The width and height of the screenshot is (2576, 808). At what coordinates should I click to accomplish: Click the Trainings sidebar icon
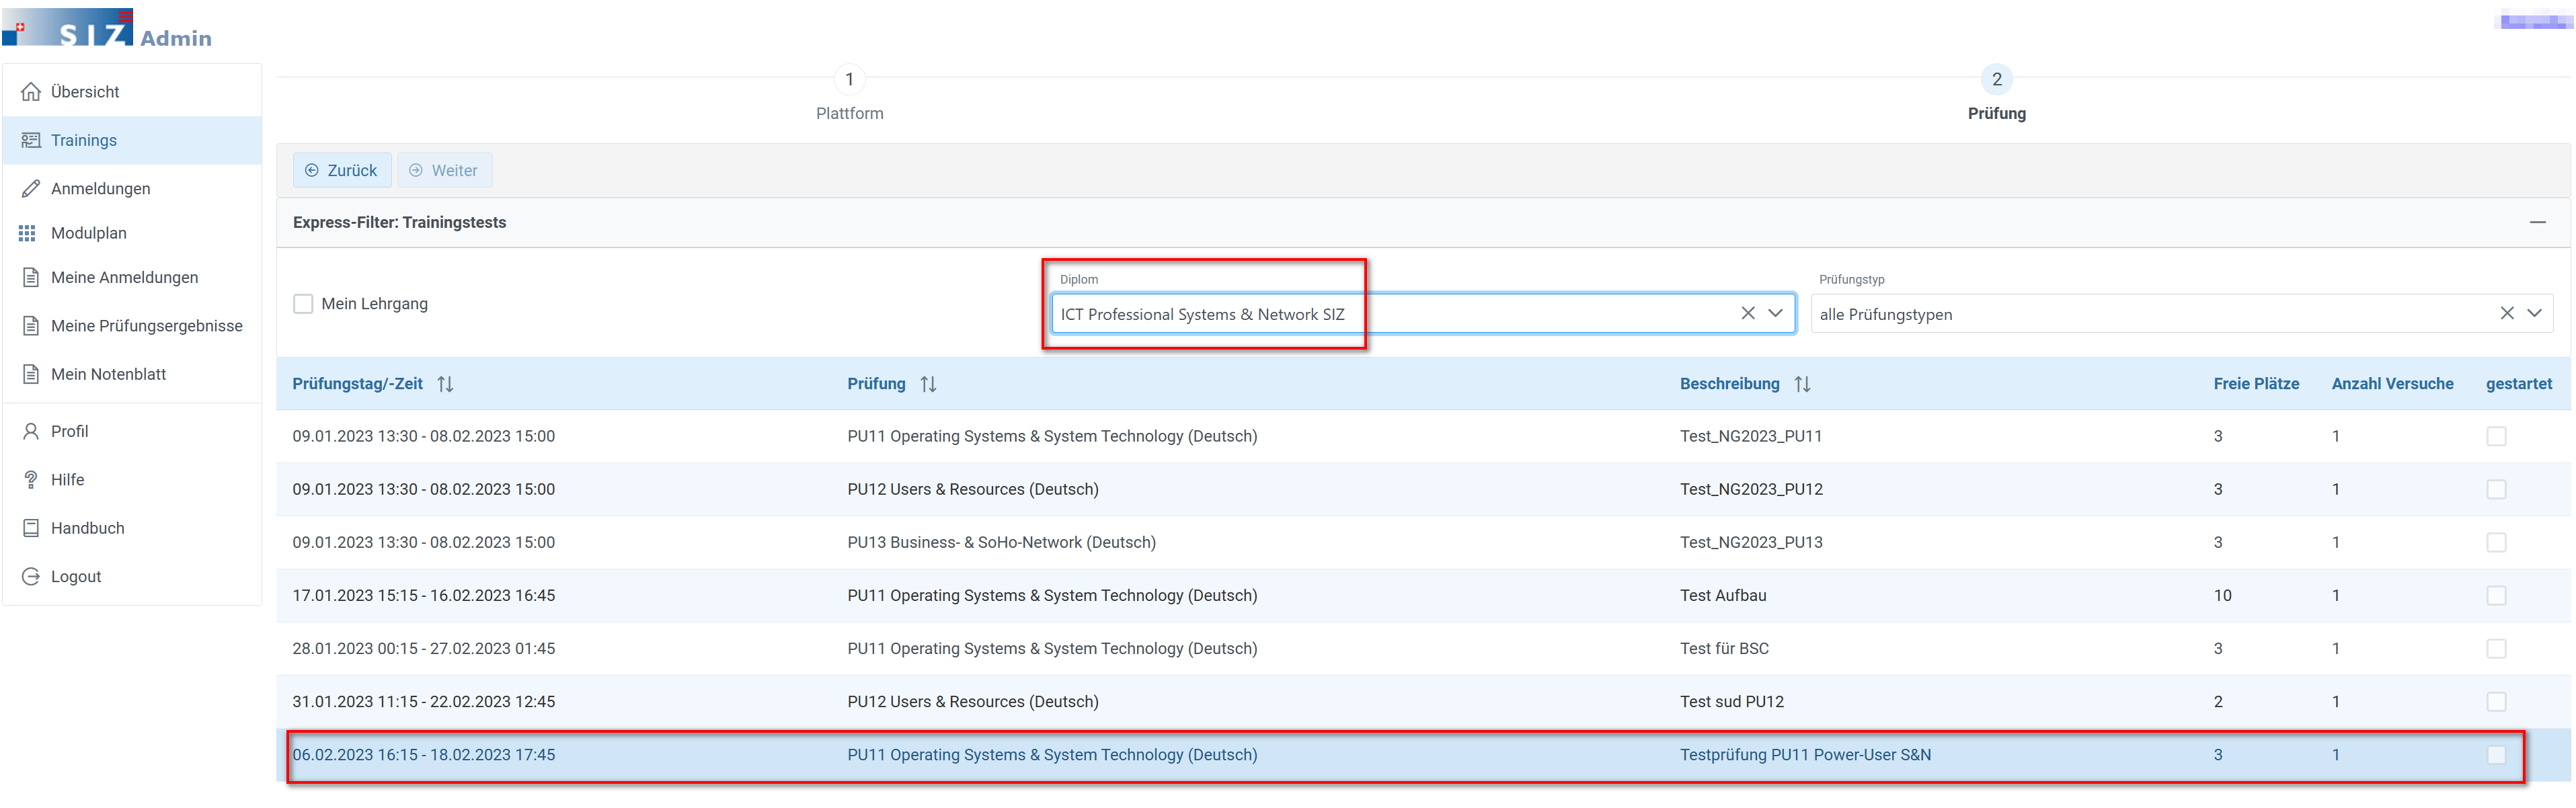[x=31, y=140]
